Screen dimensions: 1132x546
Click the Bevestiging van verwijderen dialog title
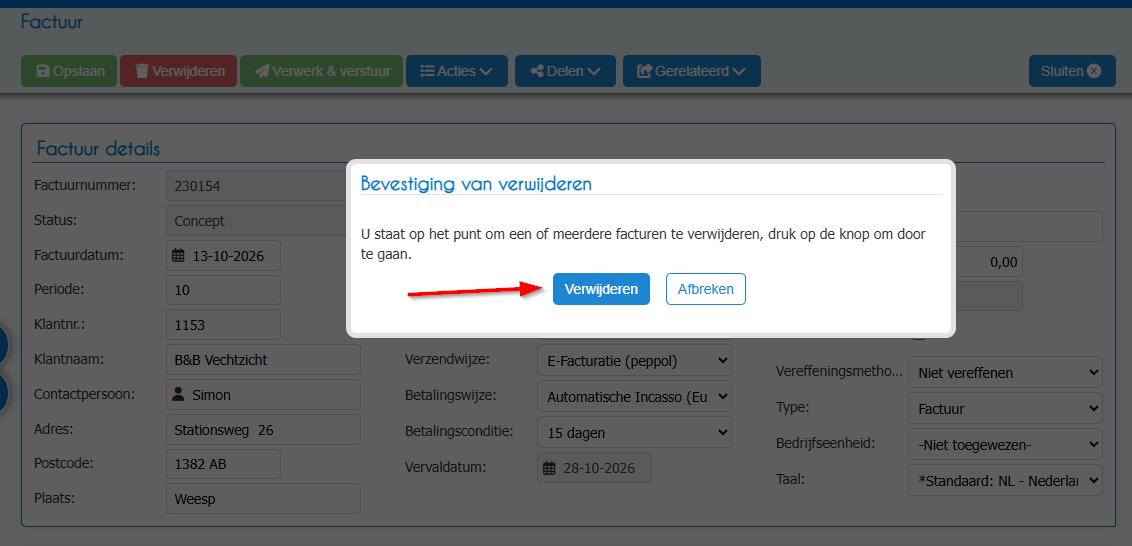click(476, 183)
